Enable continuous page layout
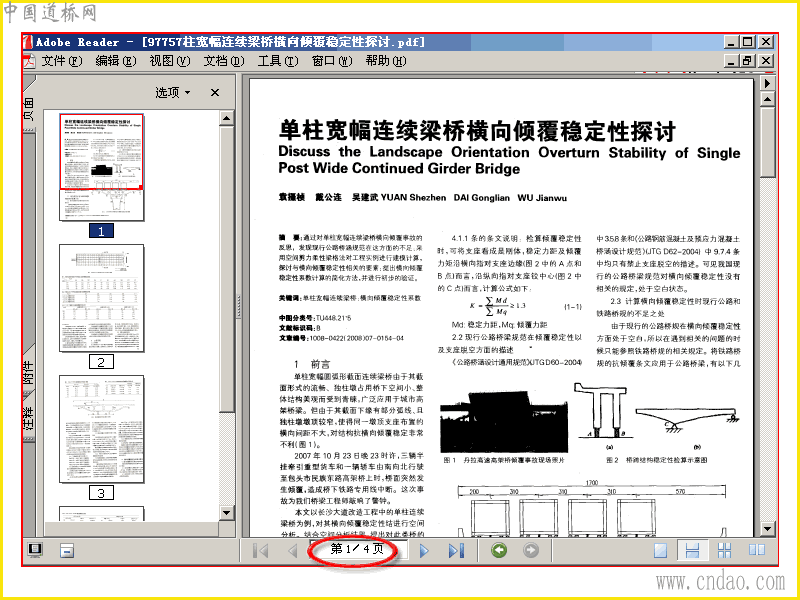This screenshot has height=600, width=800. 692,550
